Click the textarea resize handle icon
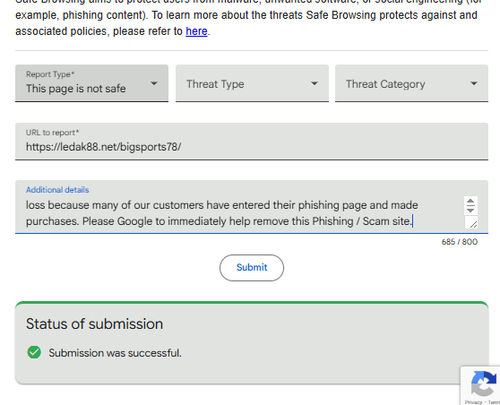500x405 pixels. pos(473,224)
